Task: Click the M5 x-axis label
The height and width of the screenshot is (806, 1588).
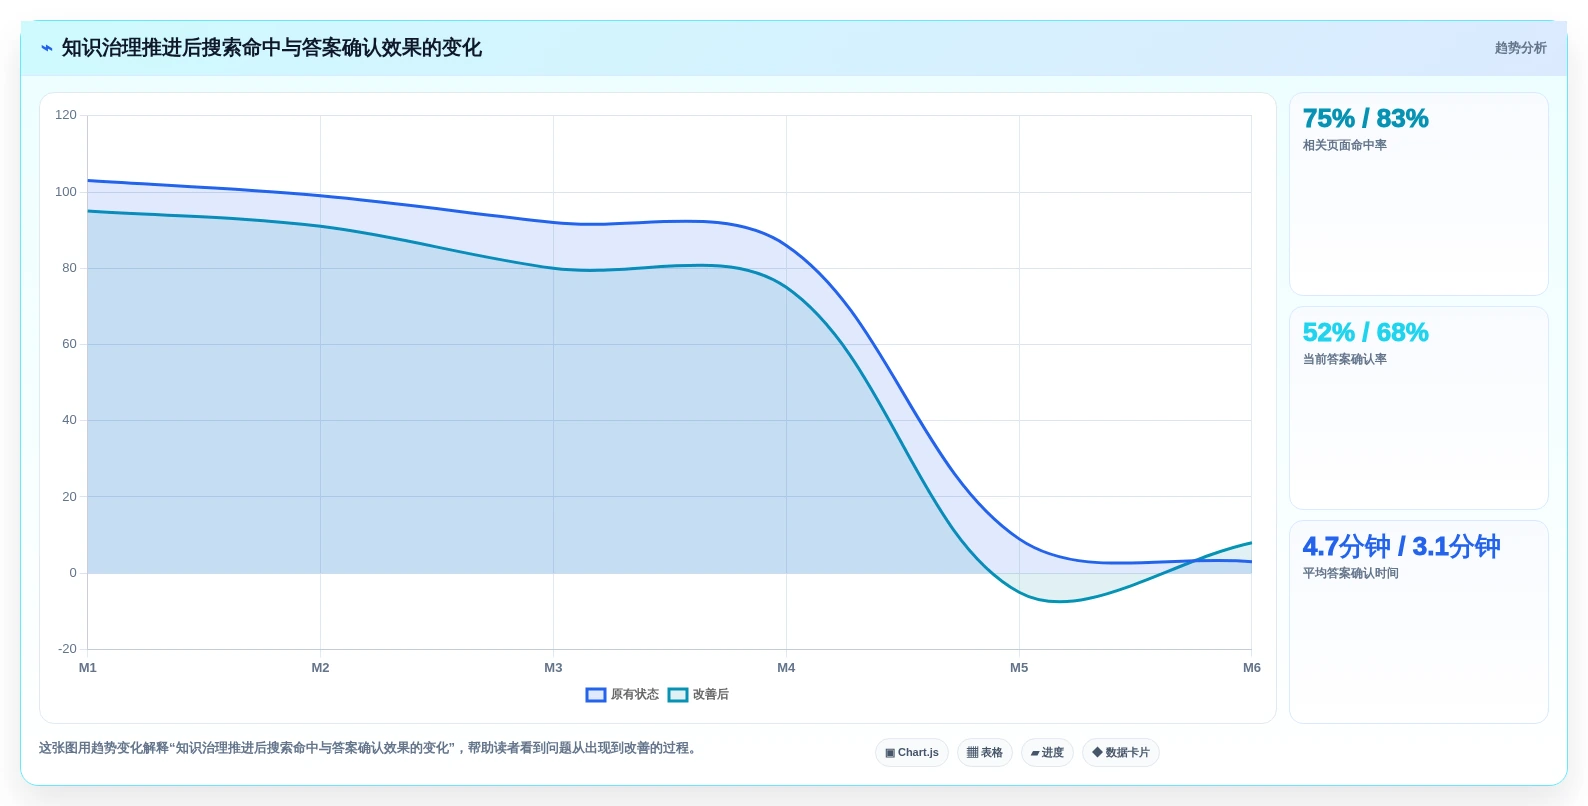Action: [1019, 668]
